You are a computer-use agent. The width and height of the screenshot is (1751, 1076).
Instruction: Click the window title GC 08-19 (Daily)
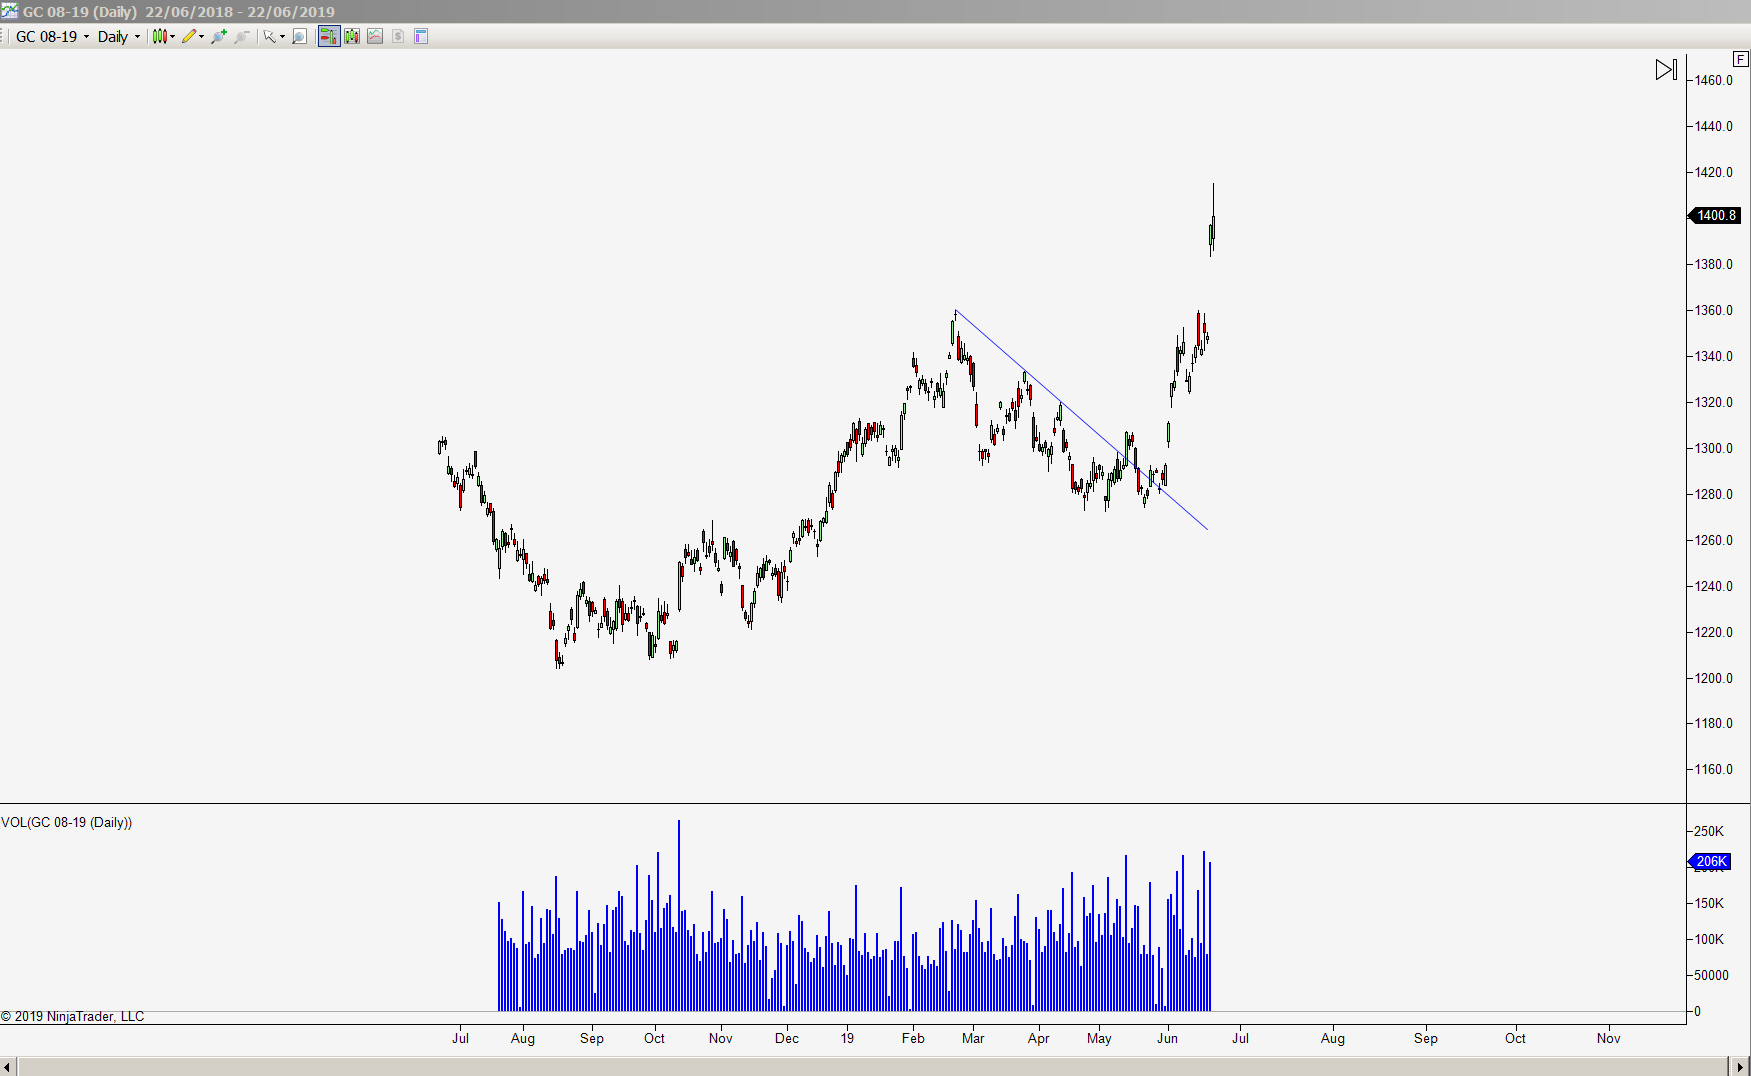click(x=80, y=12)
